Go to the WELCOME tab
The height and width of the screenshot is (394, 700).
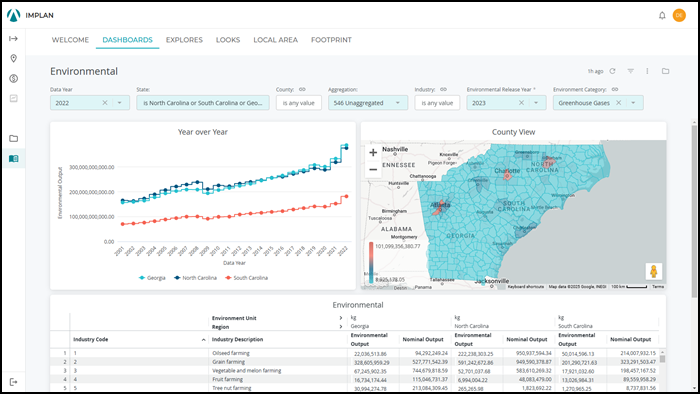70,40
